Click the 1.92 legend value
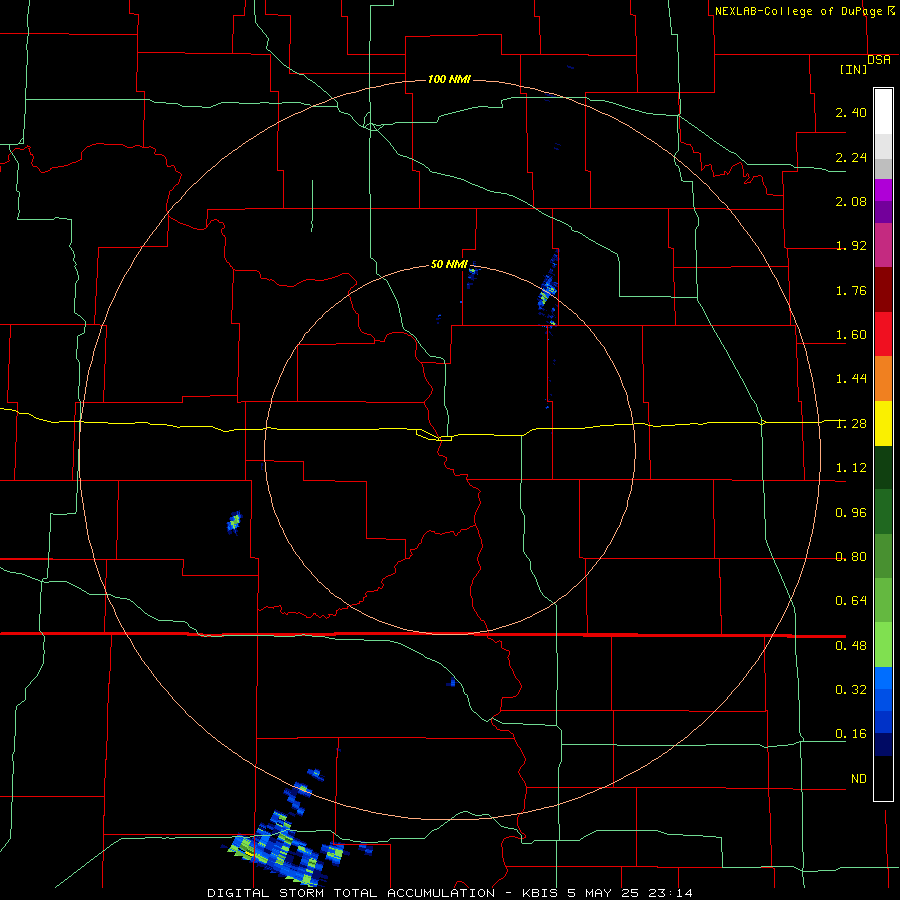Screen dimensions: 900x900 (x=851, y=246)
